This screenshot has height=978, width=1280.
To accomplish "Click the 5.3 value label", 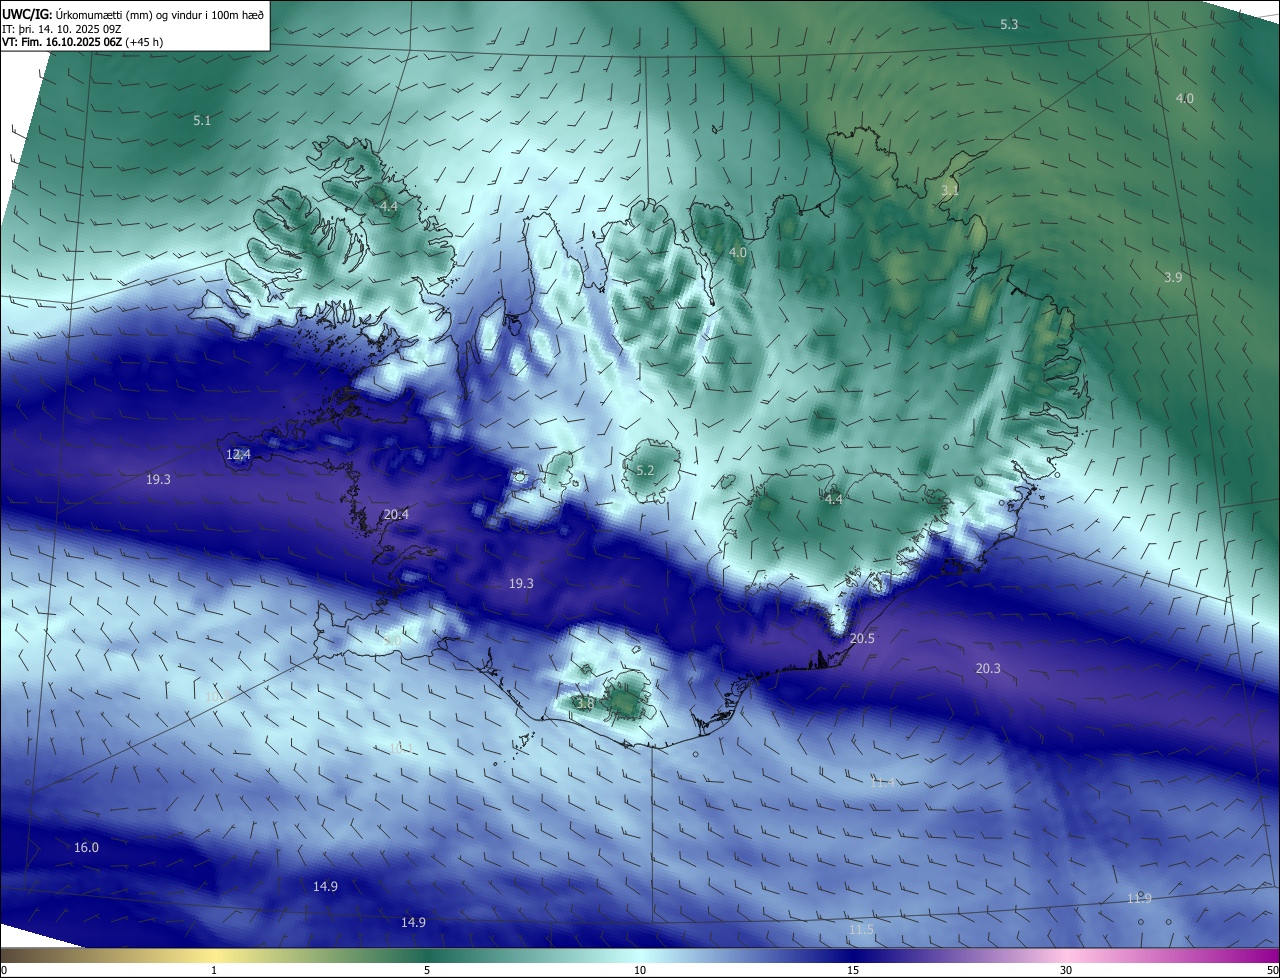I will tap(1009, 24).
